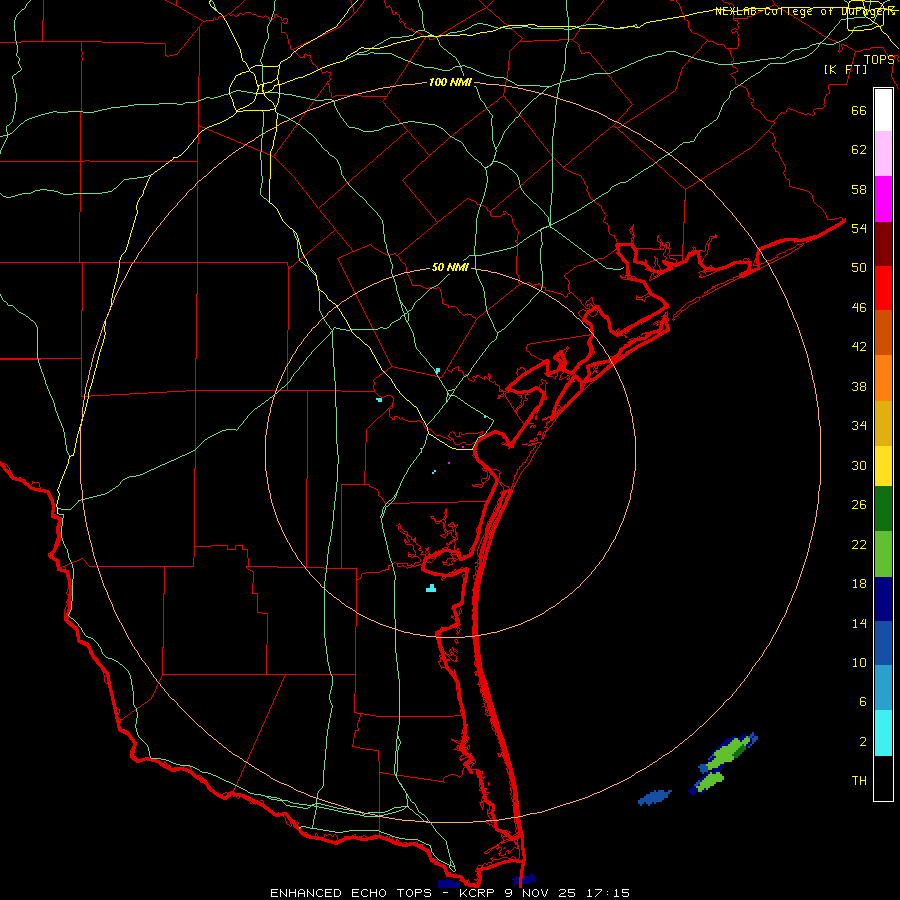Screen dimensions: 900x900
Task: Click the dark red 54 kft legend swatch
Action: pyautogui.click(x=883, y=245)
